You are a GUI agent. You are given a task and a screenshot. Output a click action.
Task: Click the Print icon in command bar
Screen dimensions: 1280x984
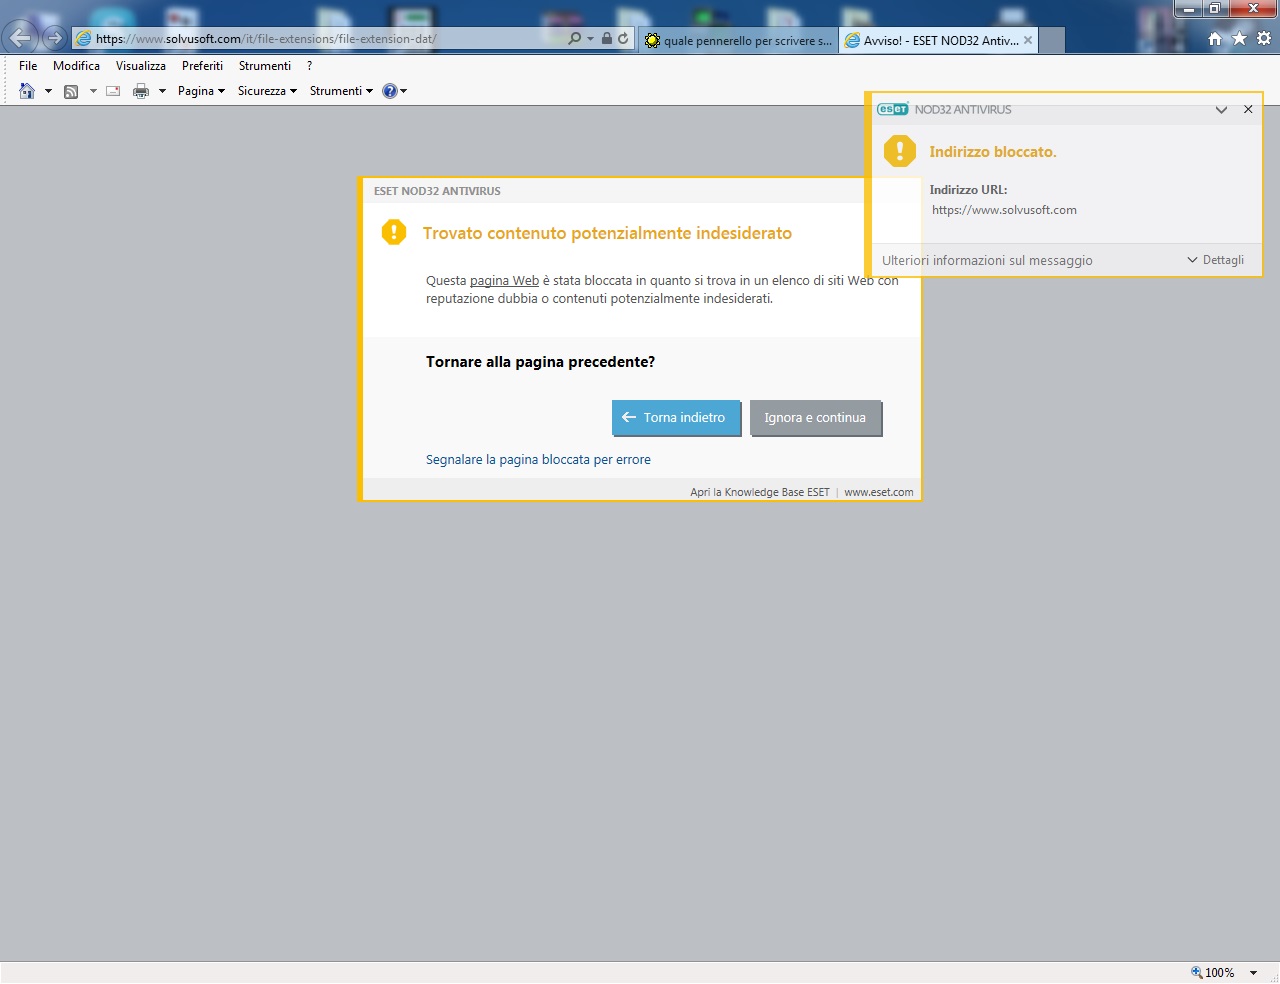[141, 91]
